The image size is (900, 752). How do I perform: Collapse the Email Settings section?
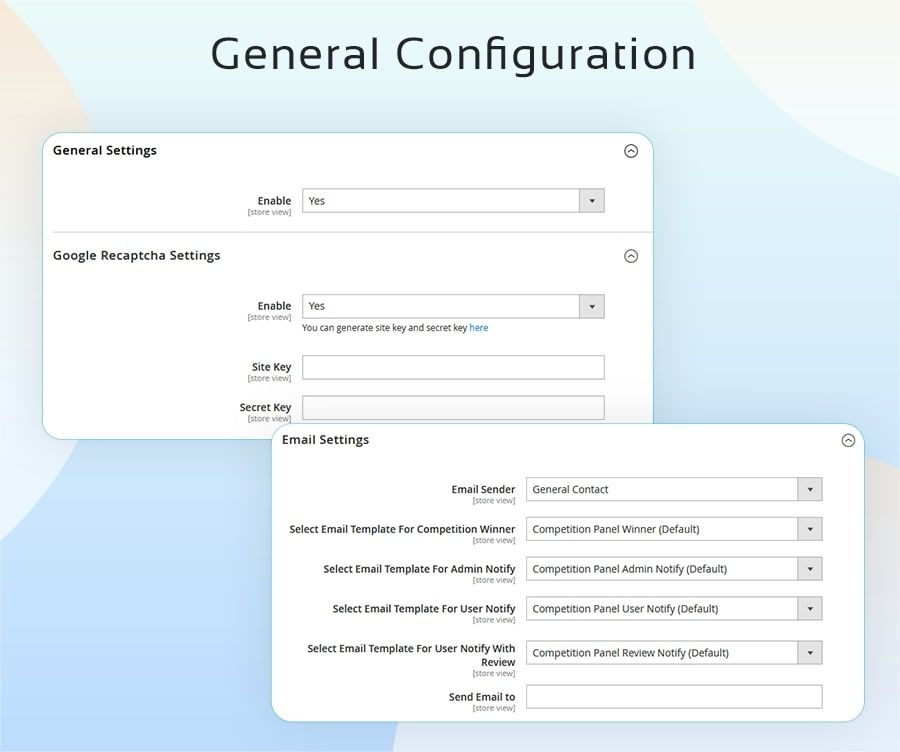pos(848,440)
